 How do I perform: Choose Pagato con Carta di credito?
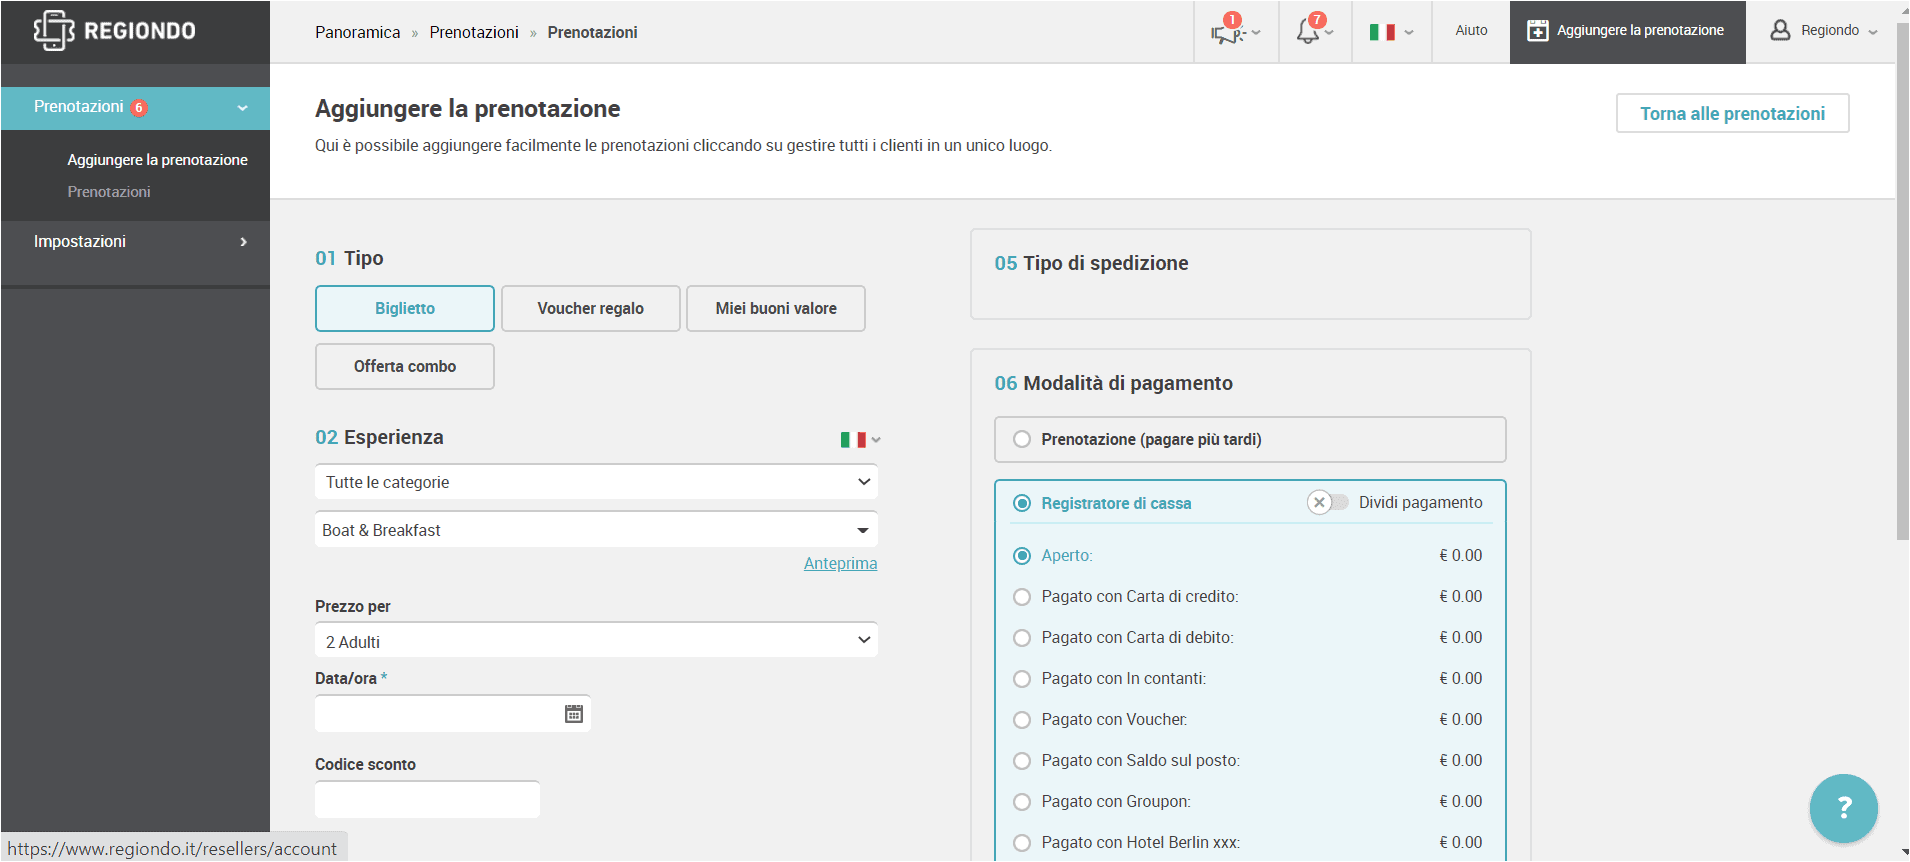(1022, 597)
